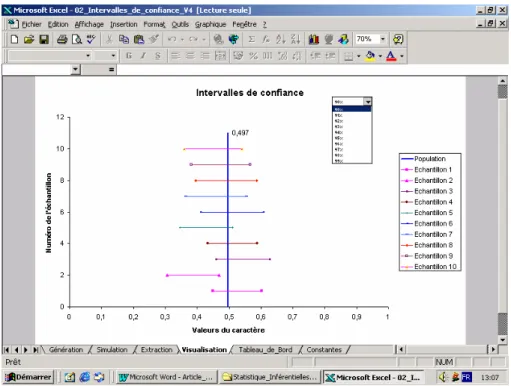Click the Paste clipboard icon
This screenshot has height=386, width=511.
[139, 39]
